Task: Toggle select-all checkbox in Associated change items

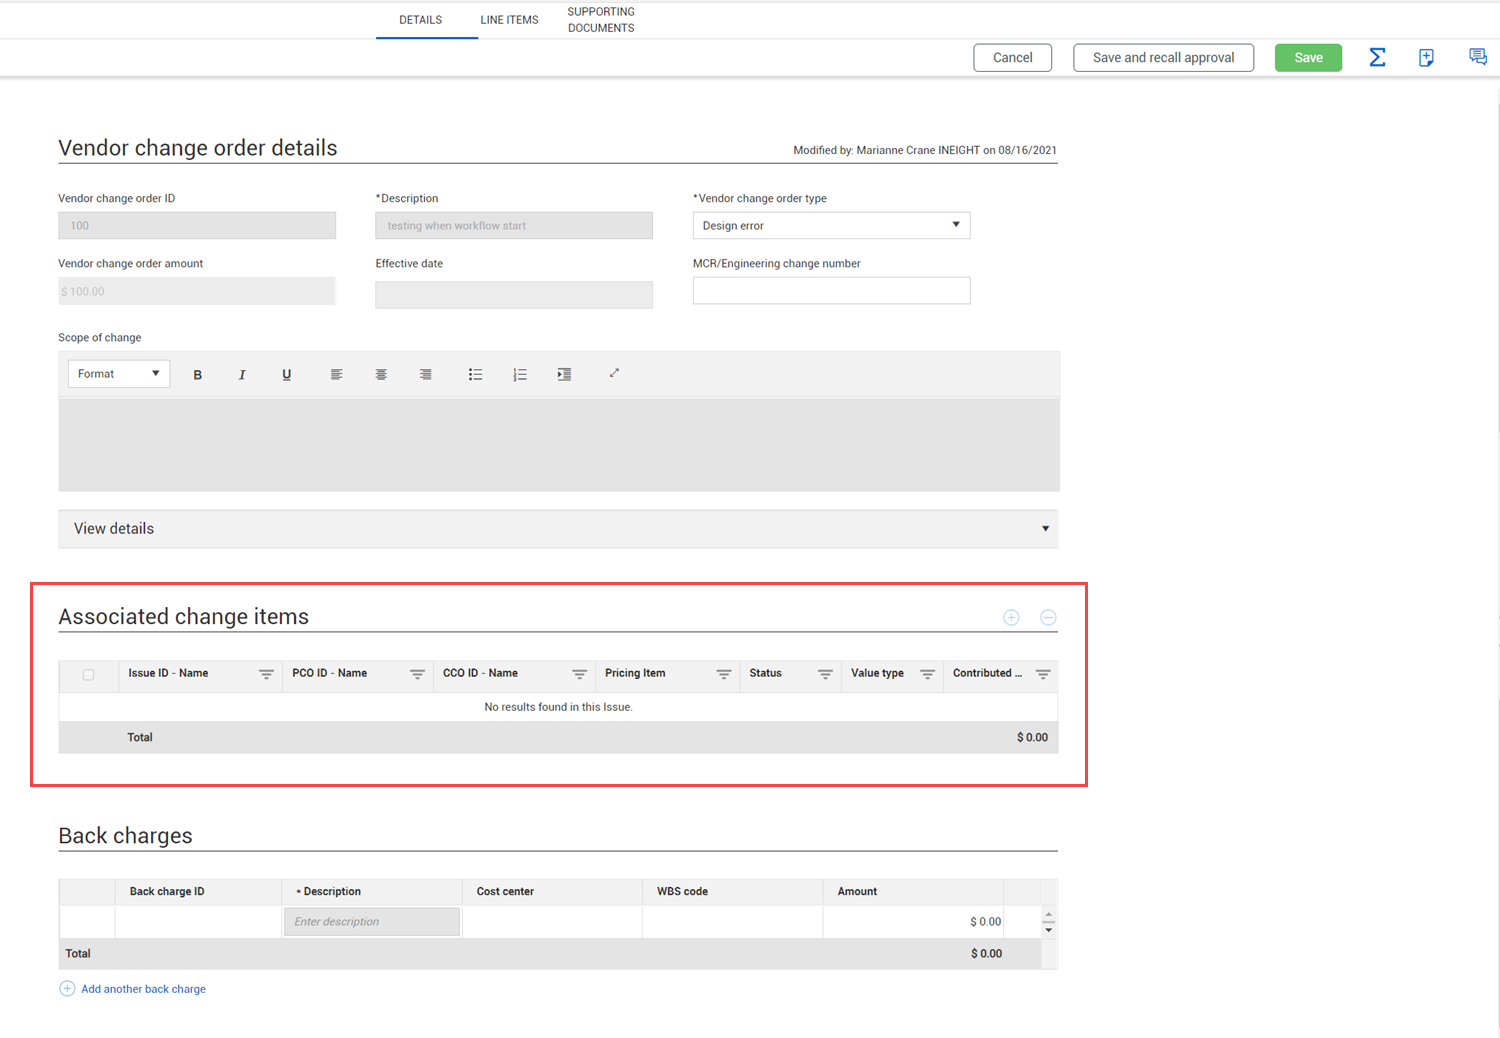Action: 89,675
